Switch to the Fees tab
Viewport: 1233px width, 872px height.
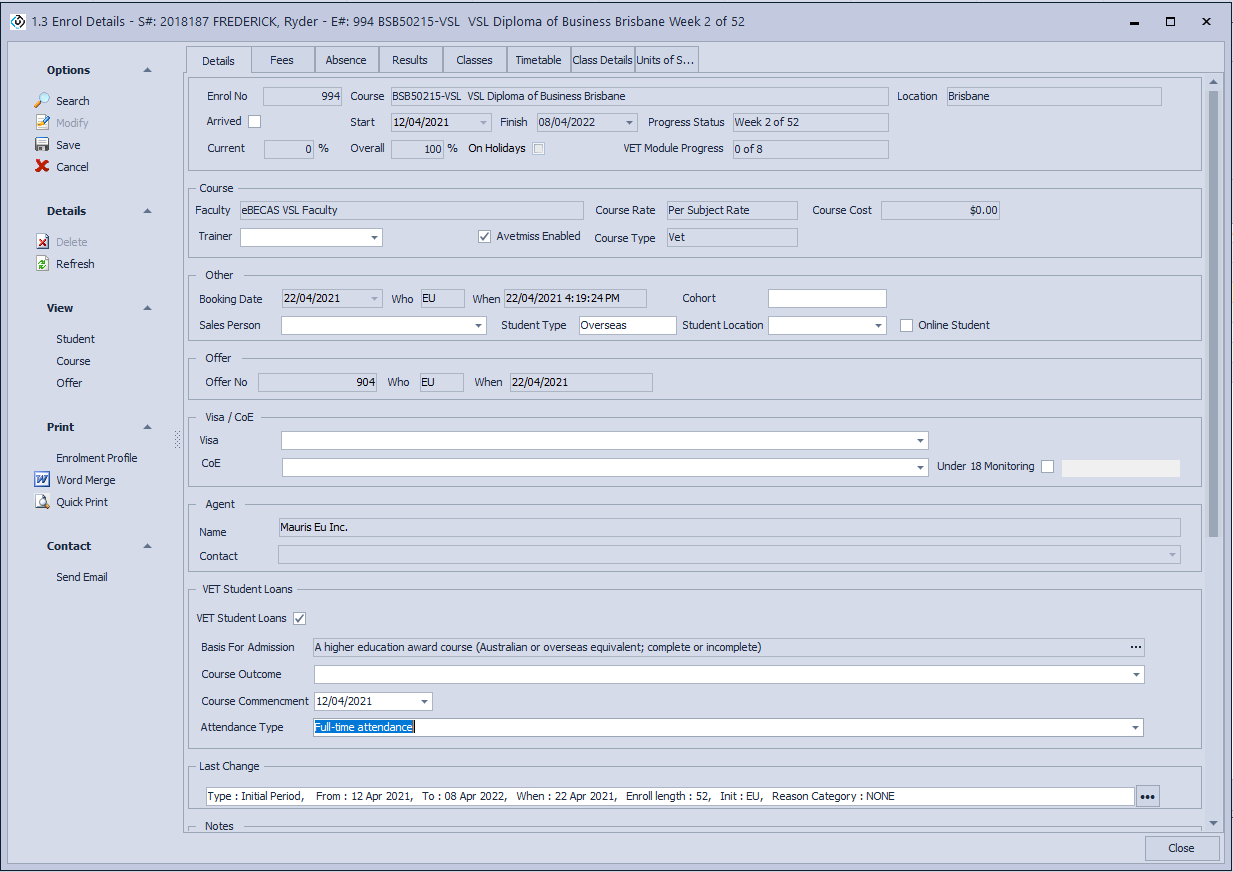click(282, 60)
